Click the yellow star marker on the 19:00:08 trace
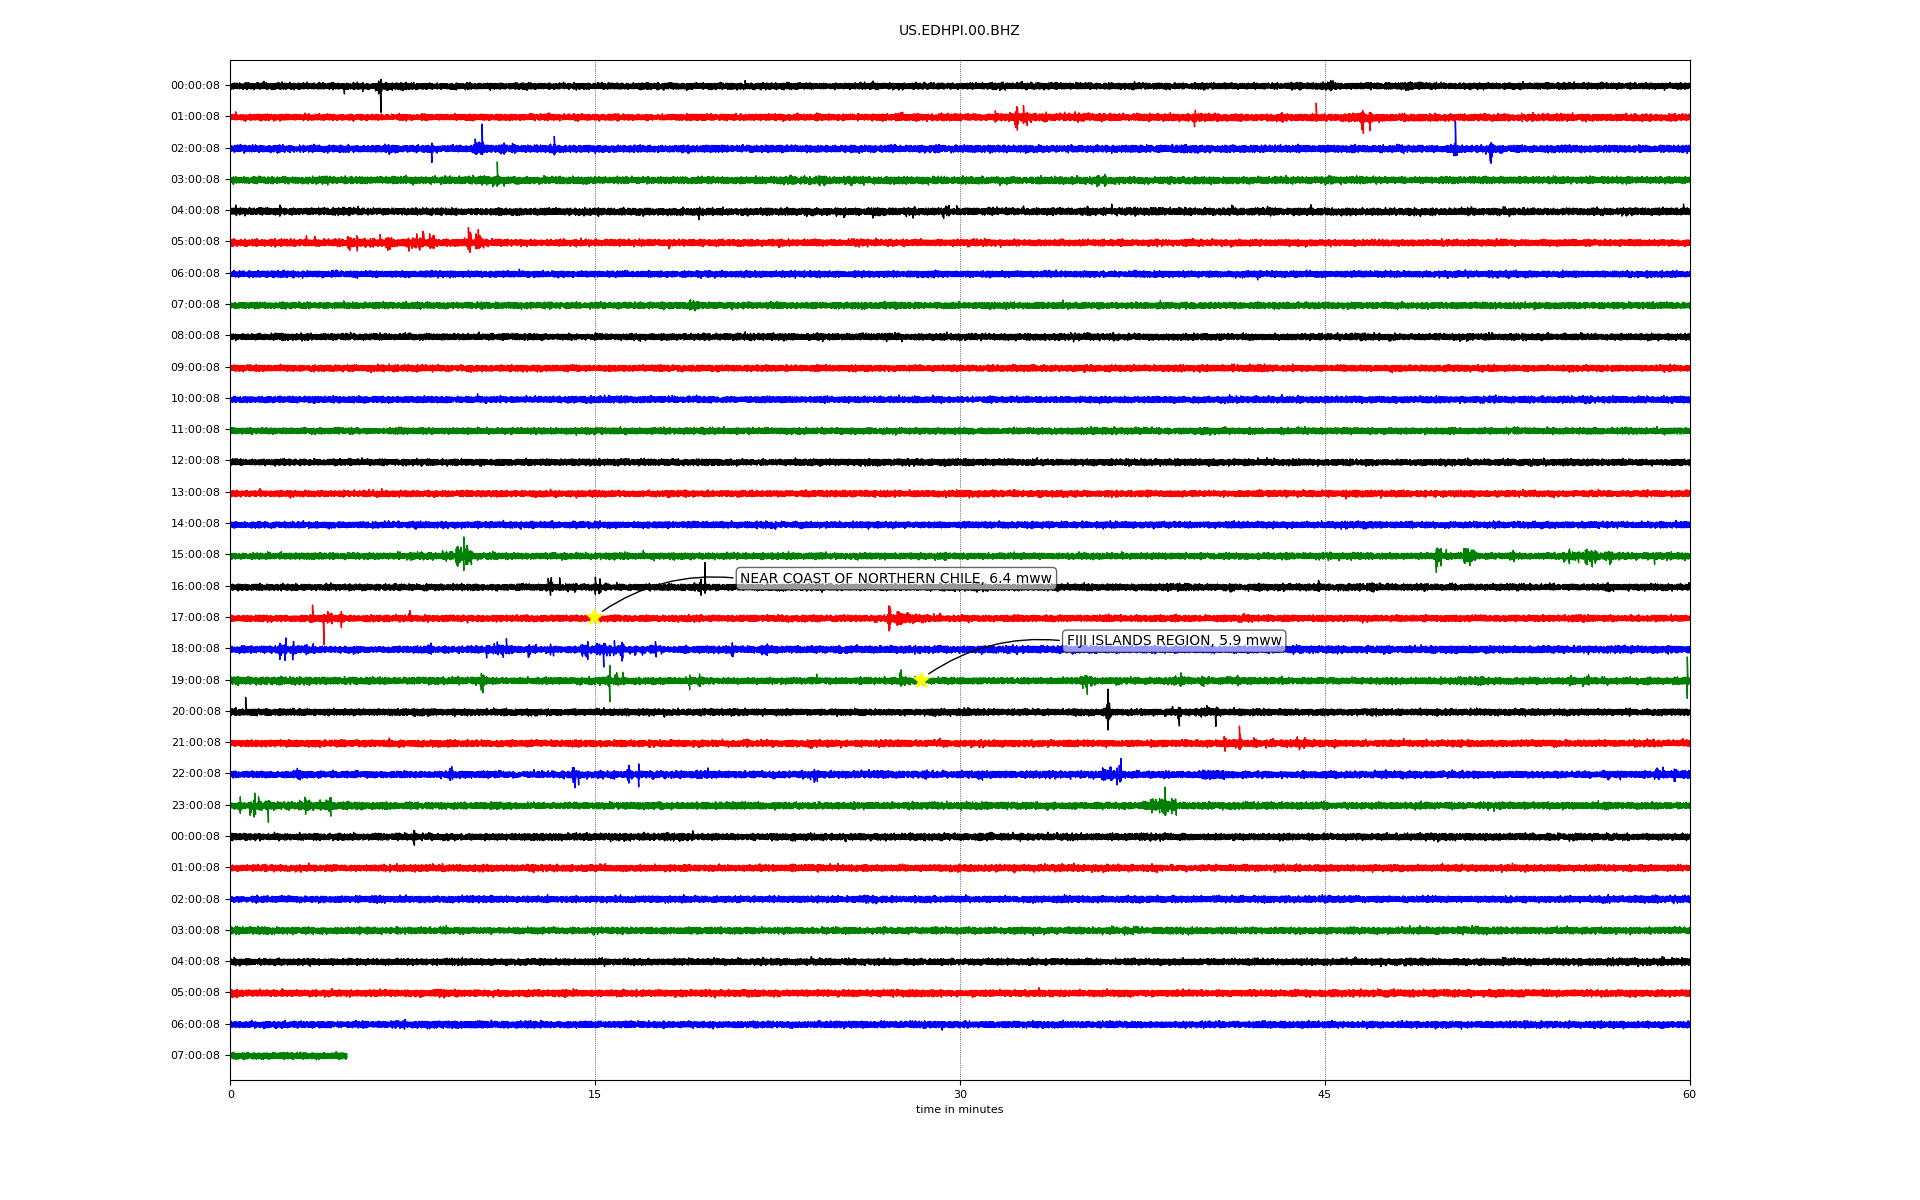Screen dimensions: 1920x1200 921,680
